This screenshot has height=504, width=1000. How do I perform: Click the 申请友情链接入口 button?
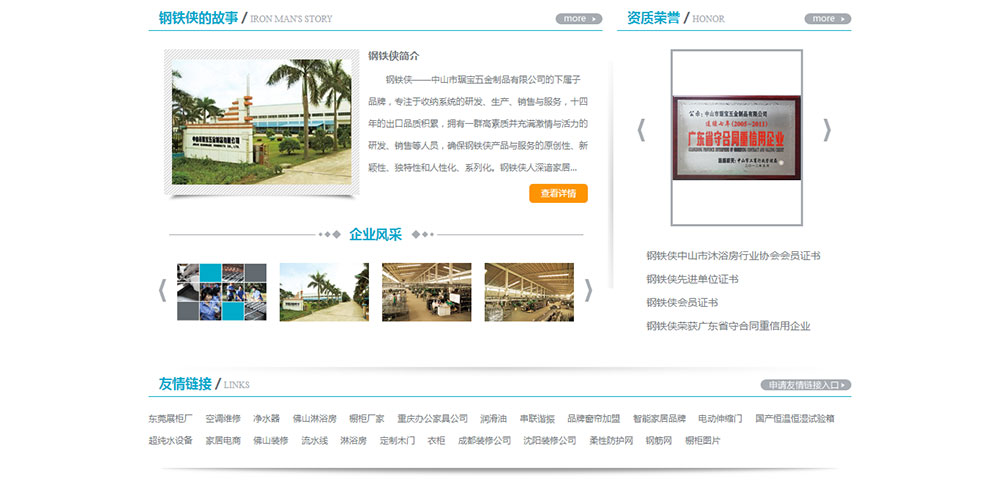point(805,385)
